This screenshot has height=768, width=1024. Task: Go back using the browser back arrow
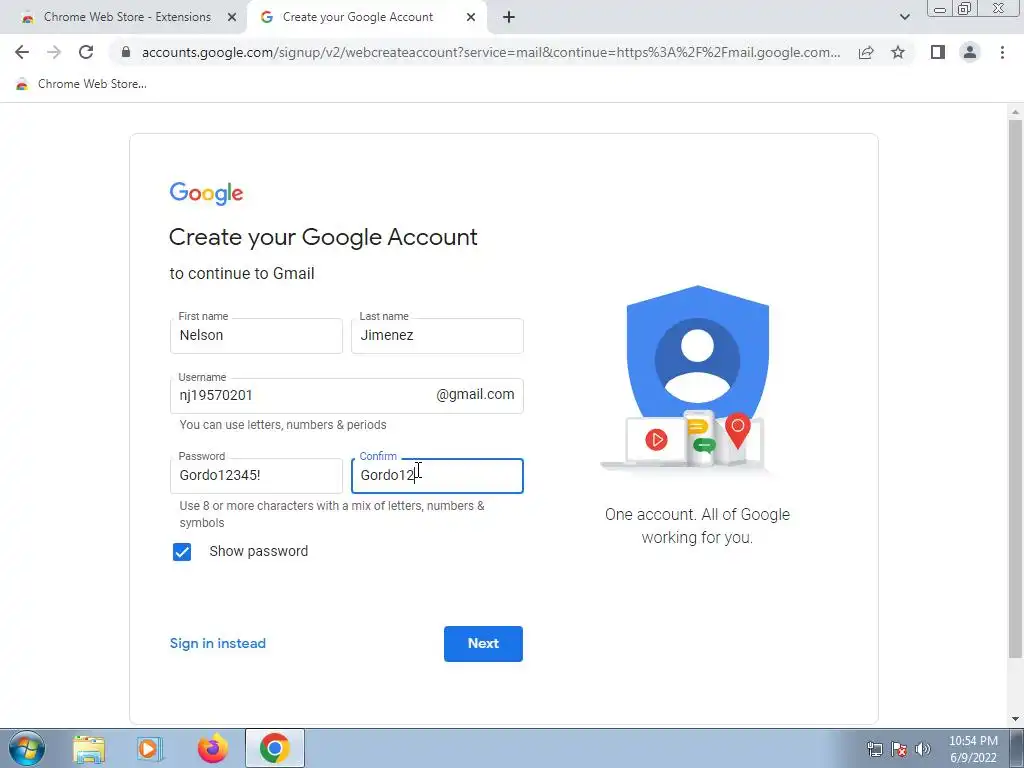click(x=22, y=52)
